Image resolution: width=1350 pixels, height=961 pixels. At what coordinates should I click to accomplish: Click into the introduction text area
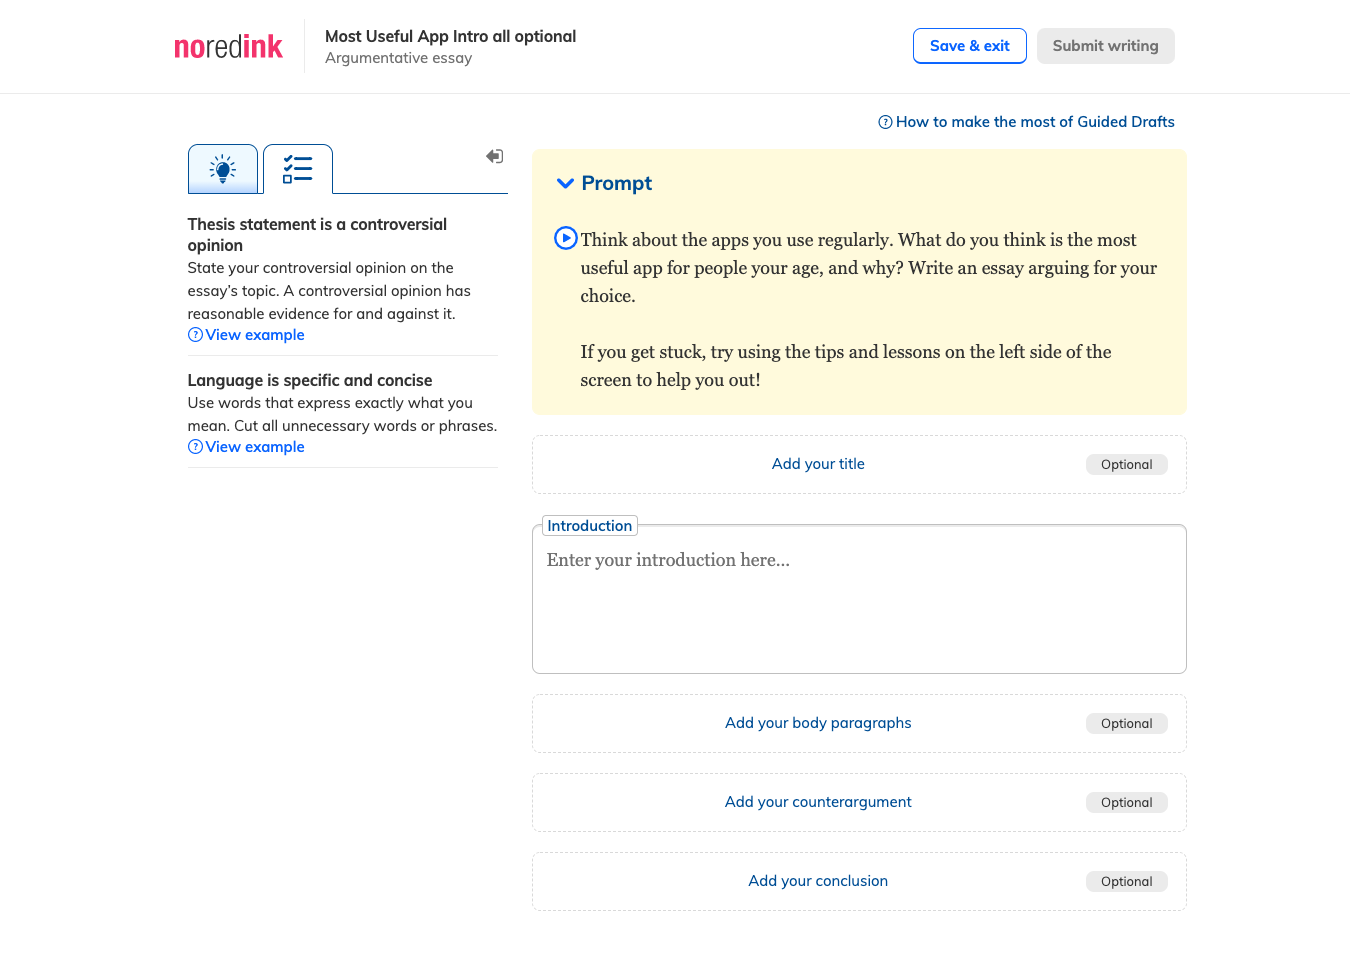(x=859, y=600)
